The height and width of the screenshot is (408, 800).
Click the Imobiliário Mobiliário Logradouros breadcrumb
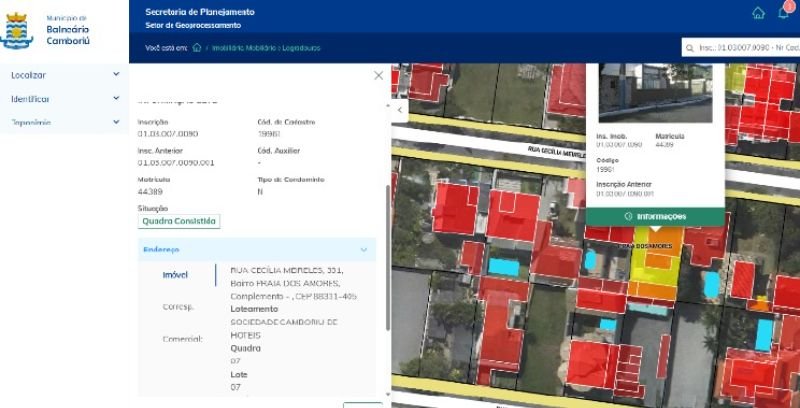pos(265,47)
